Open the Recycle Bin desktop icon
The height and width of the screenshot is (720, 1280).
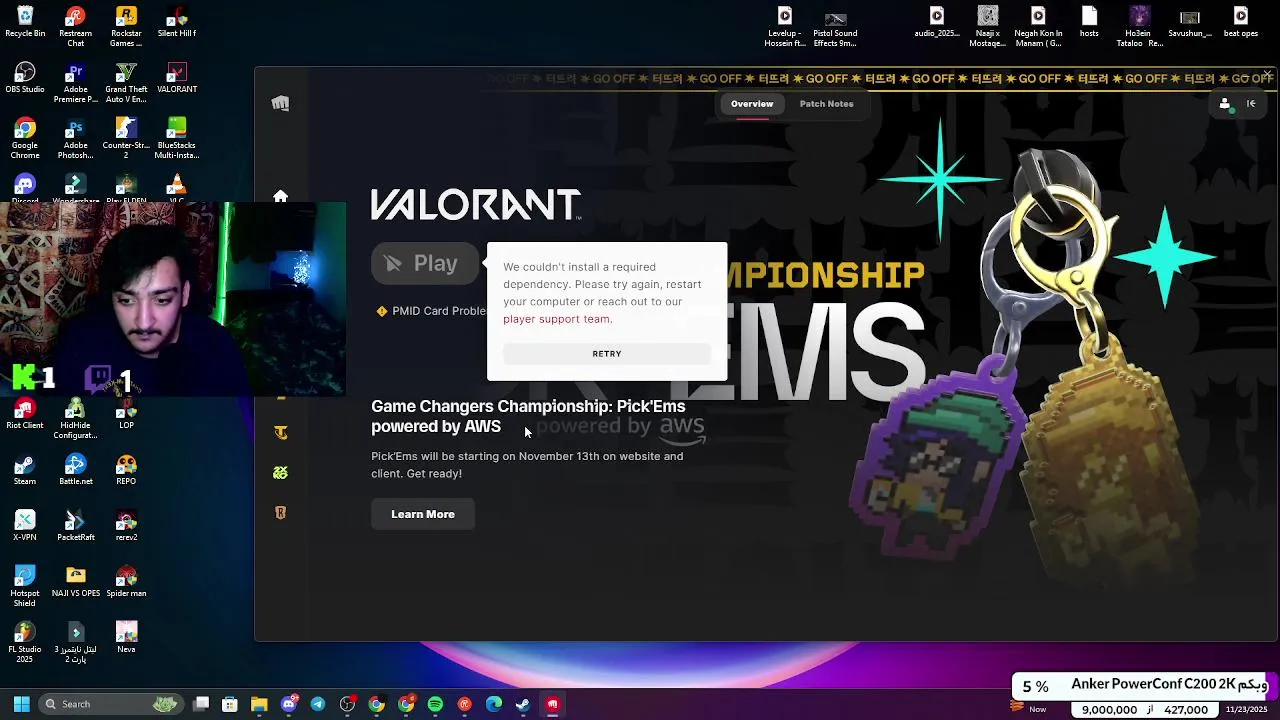[x=25, y=22]
